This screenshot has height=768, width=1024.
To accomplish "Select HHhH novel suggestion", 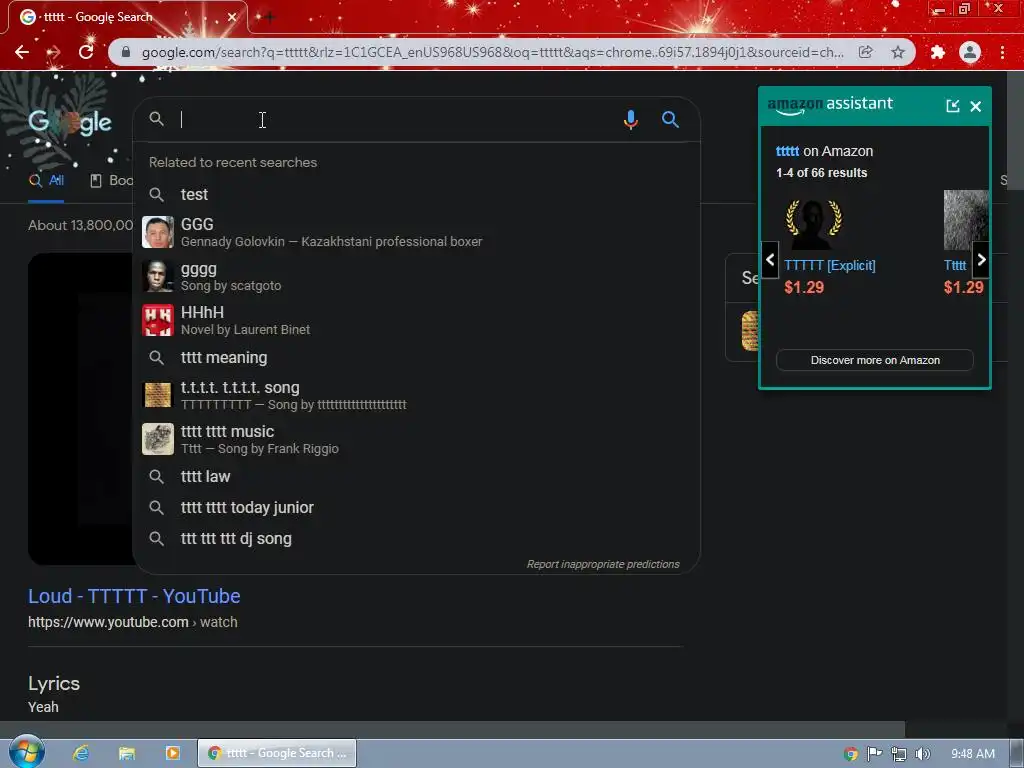I will [416, 320].
